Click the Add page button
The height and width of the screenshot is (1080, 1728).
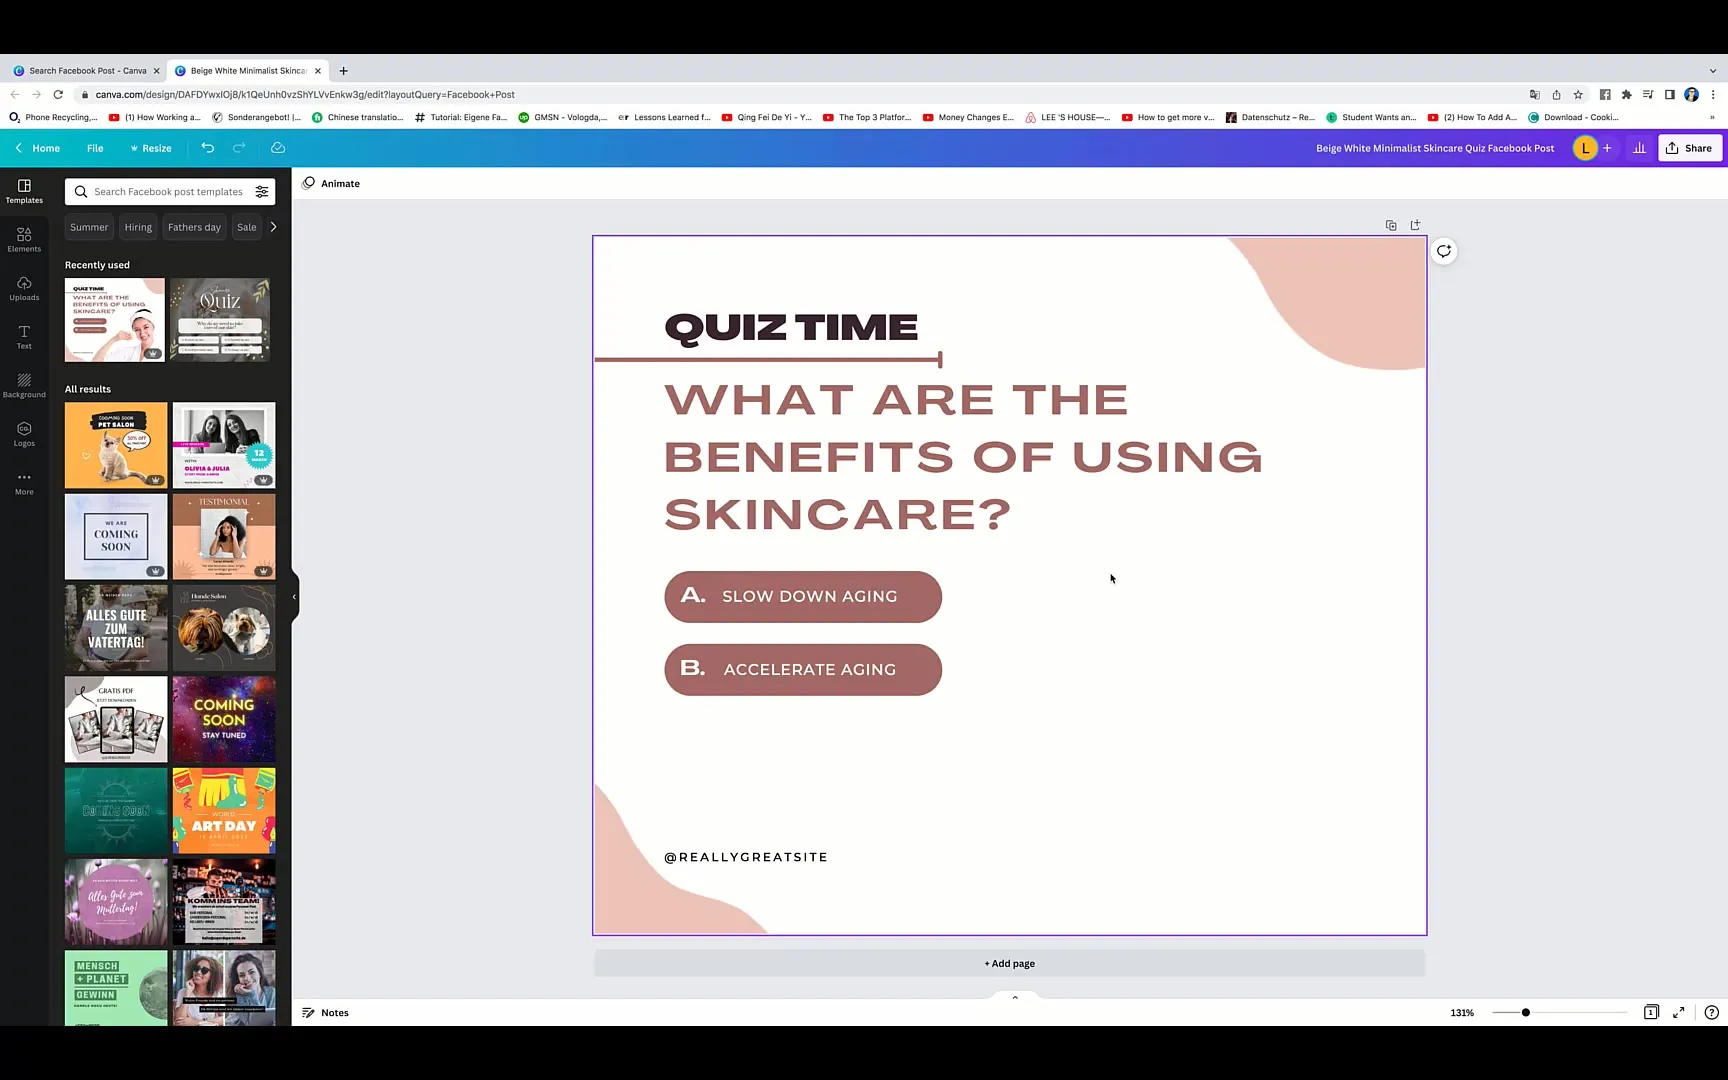pos(1009,963)
